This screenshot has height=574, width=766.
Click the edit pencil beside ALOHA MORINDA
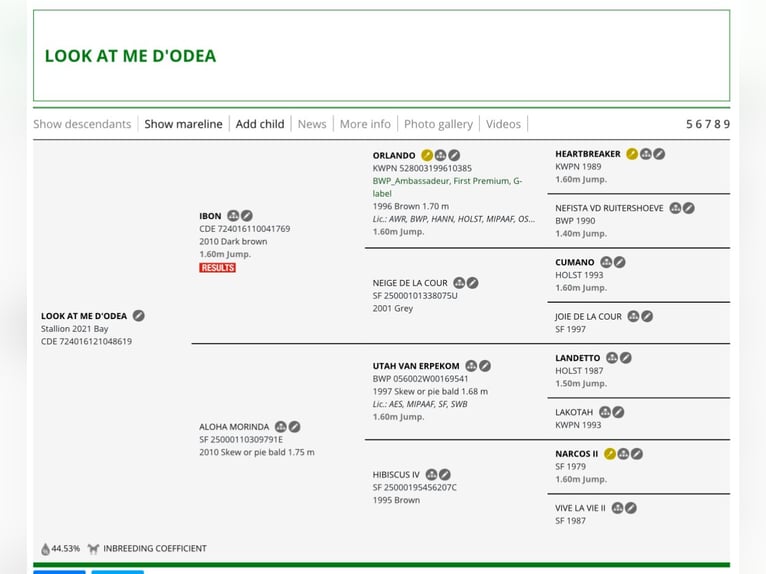(x=294, y=427)
